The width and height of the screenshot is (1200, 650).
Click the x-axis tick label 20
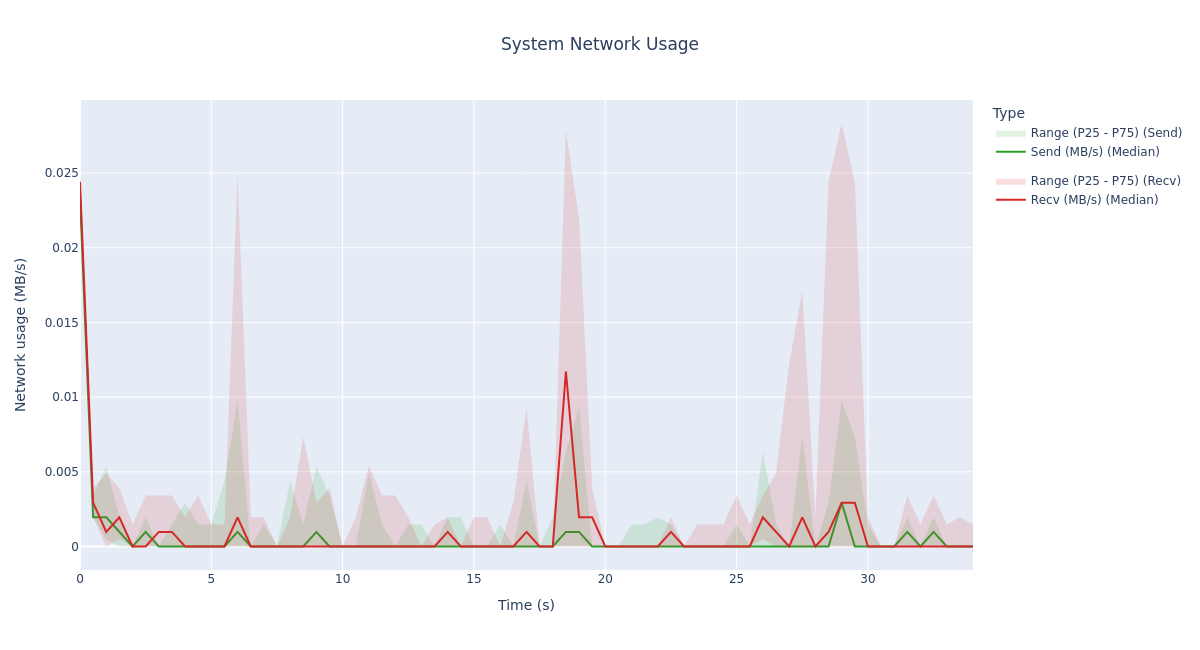605,579
